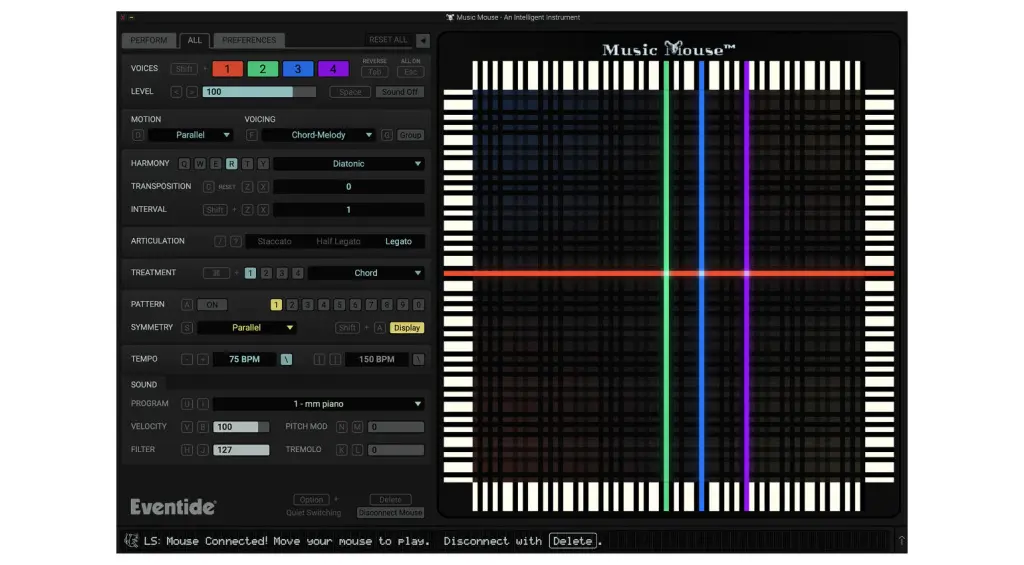
Task: Click the Tempo minus key
Action: pos(187,359)
